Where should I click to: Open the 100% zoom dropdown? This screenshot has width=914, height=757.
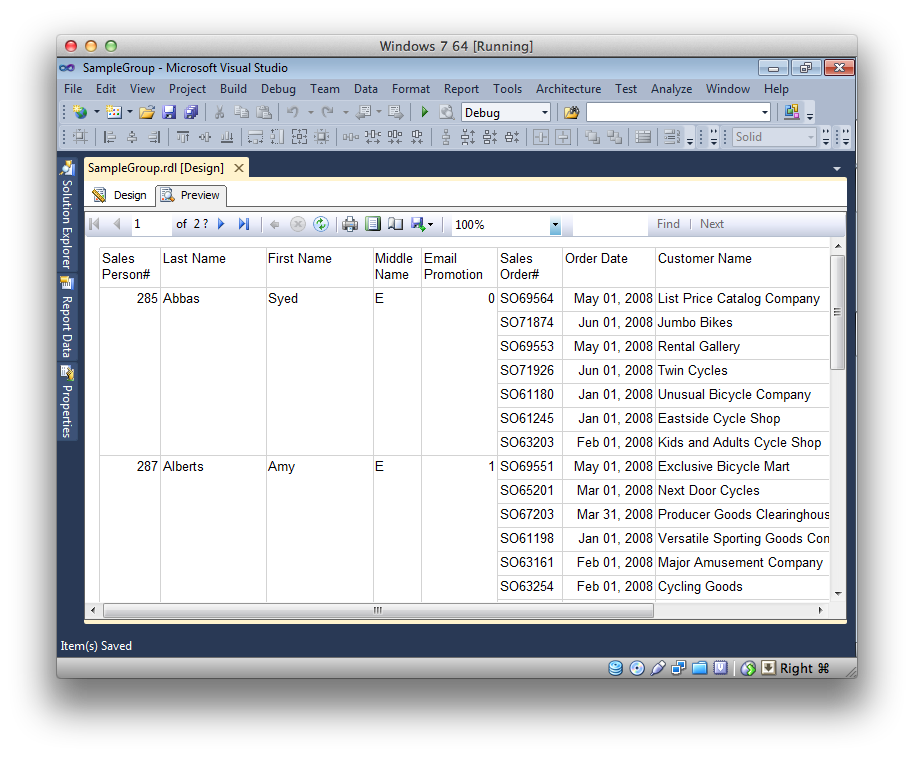(x=555, y=224)
